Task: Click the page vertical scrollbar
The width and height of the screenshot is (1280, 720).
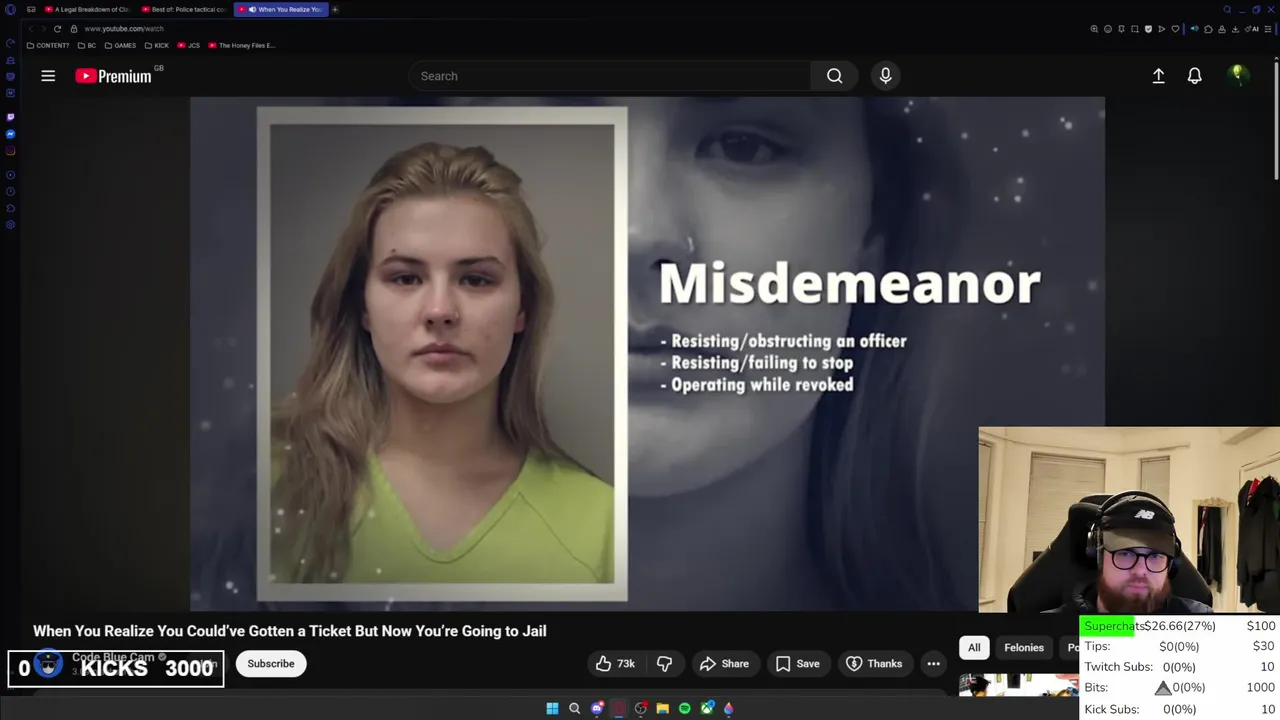Action: [1275, 120]
